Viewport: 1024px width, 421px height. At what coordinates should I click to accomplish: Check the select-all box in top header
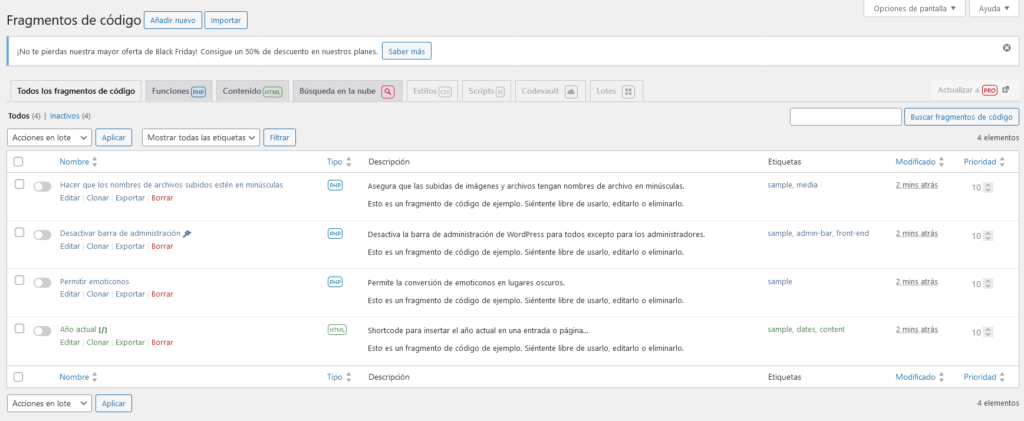[x=19, y=162]
